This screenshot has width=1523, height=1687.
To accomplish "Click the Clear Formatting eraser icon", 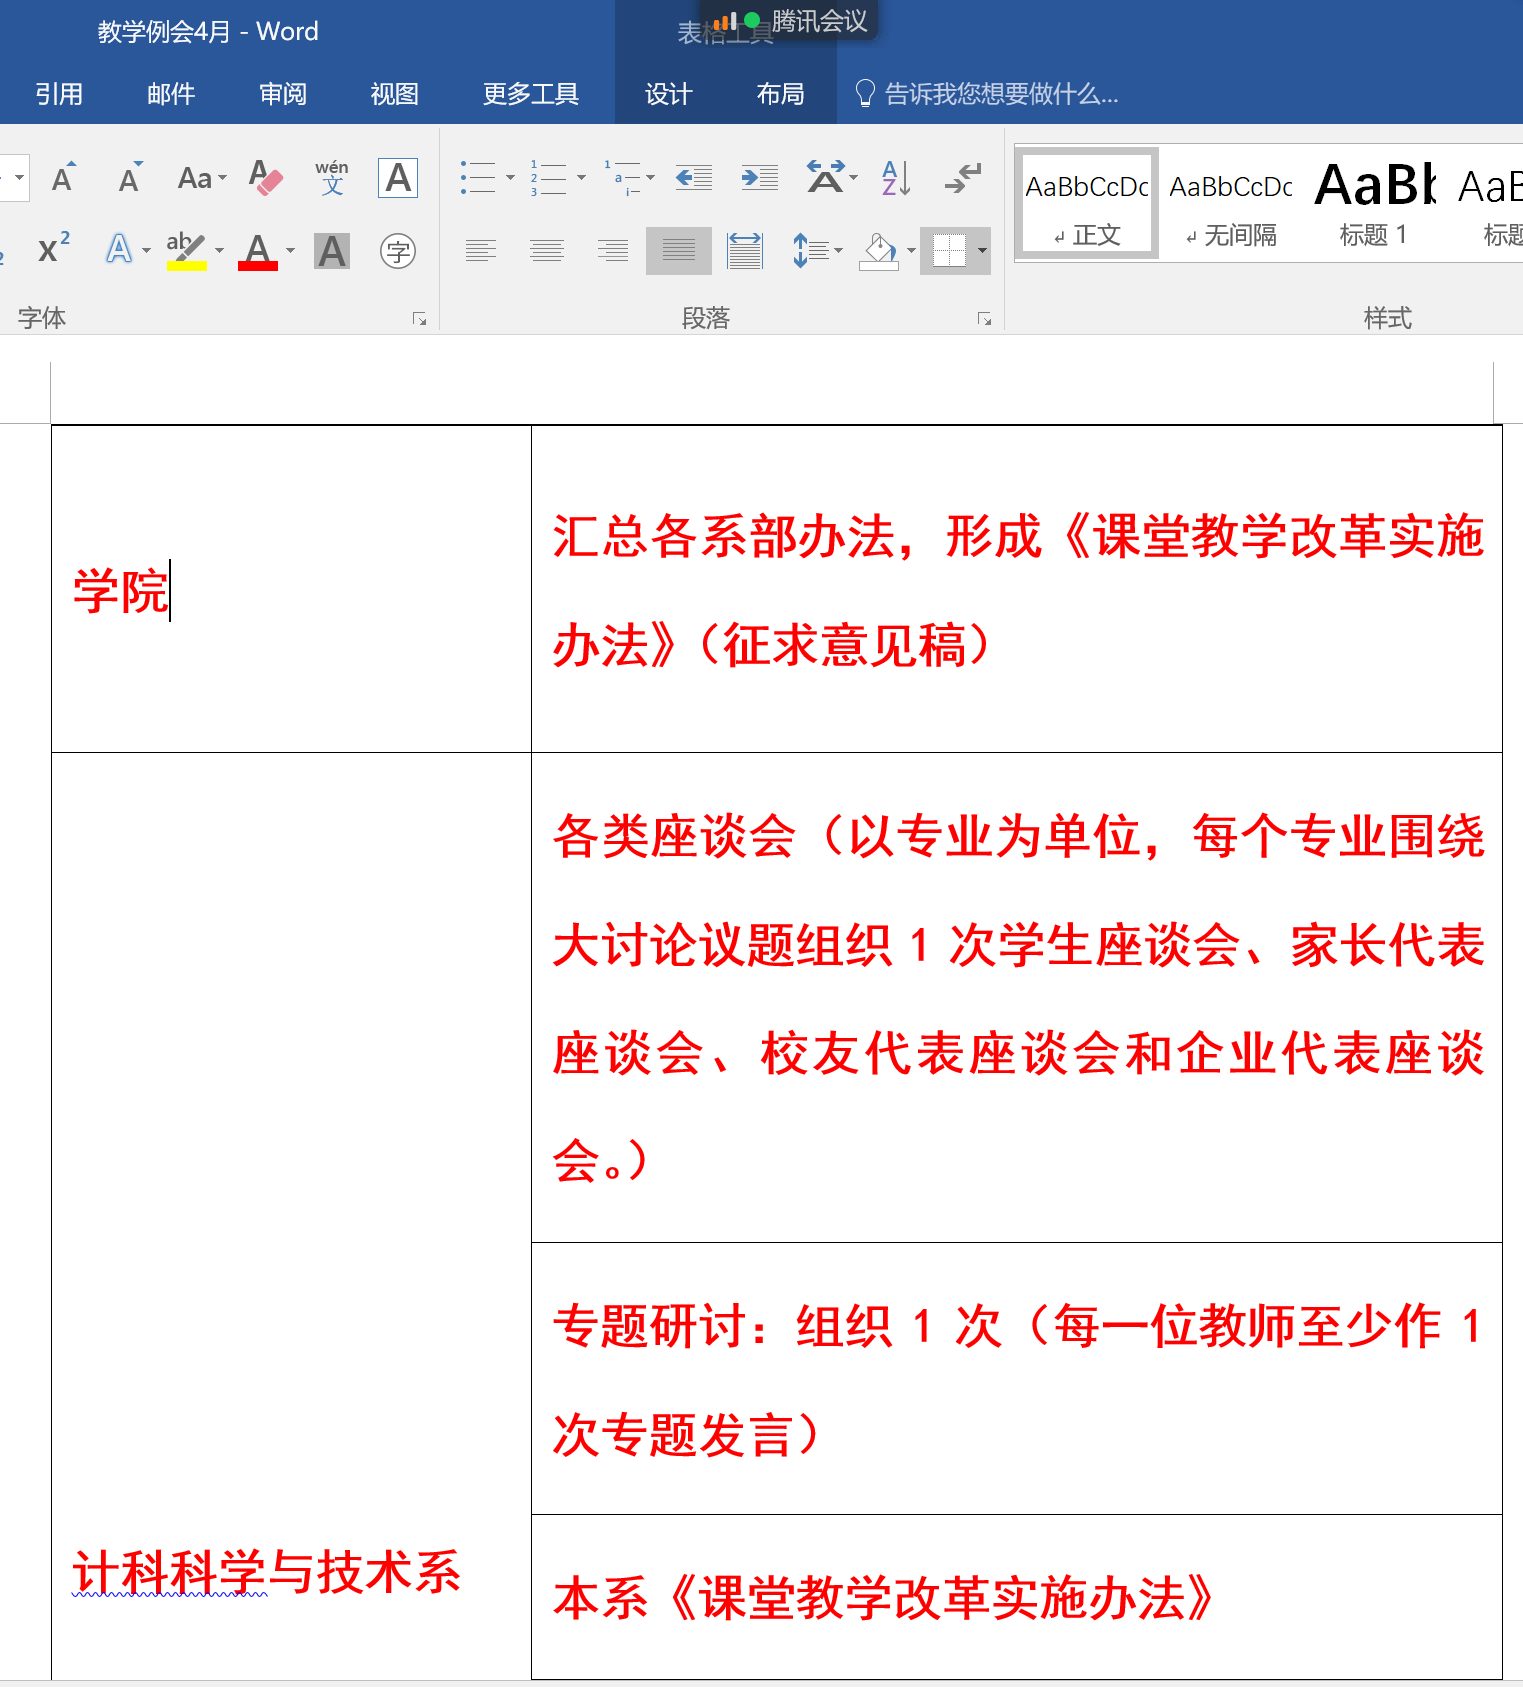I will (265, 178).
